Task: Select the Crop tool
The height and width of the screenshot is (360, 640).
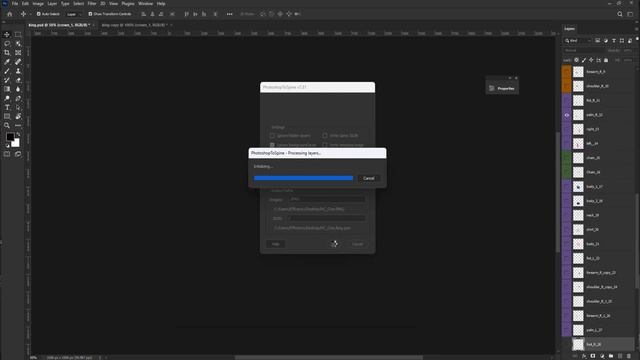Action: (x=7, y=53)
